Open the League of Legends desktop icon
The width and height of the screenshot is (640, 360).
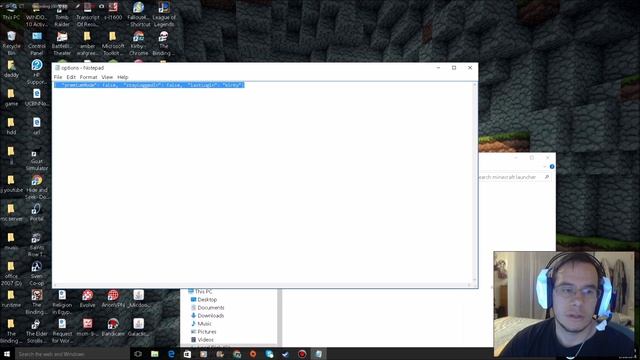pos(164,14)
